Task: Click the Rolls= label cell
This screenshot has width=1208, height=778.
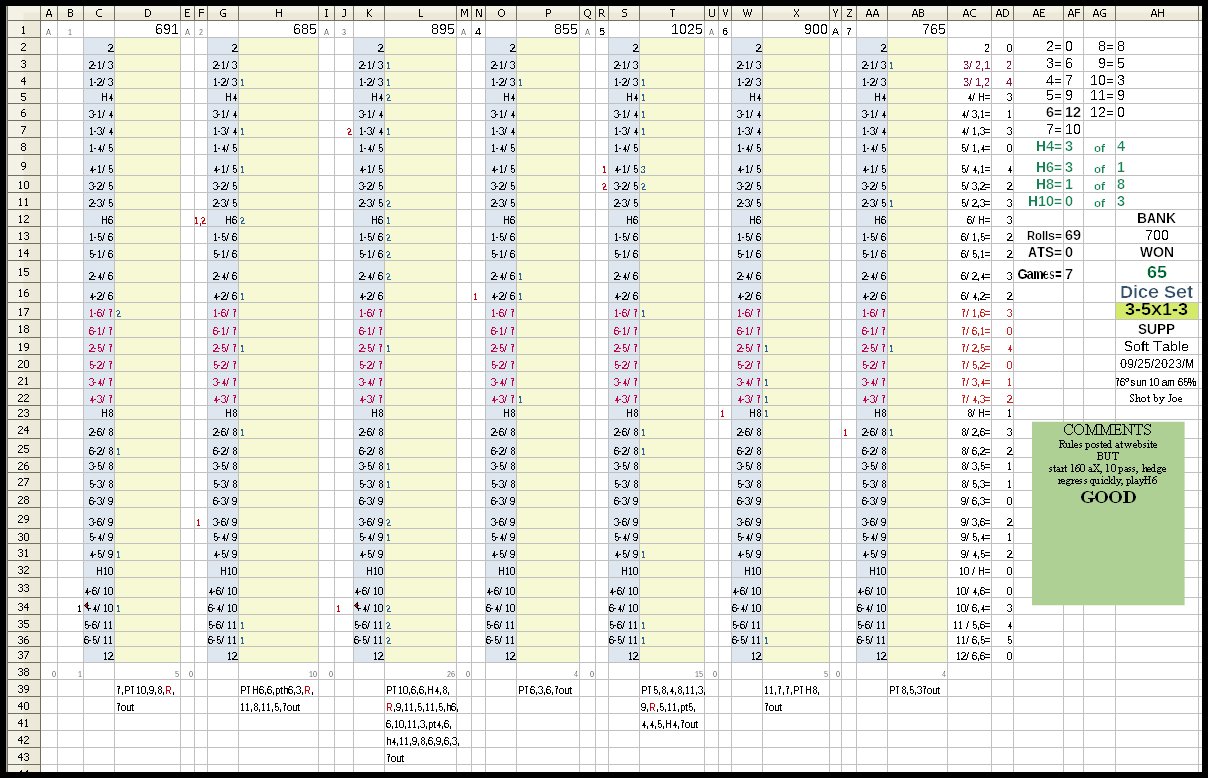Action: coord(1038,235)
